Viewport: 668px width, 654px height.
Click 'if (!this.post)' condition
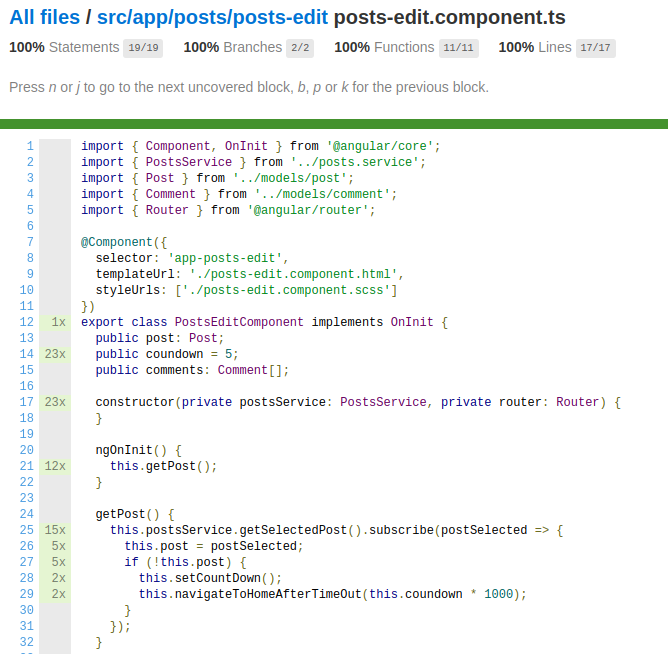(178, 562)
